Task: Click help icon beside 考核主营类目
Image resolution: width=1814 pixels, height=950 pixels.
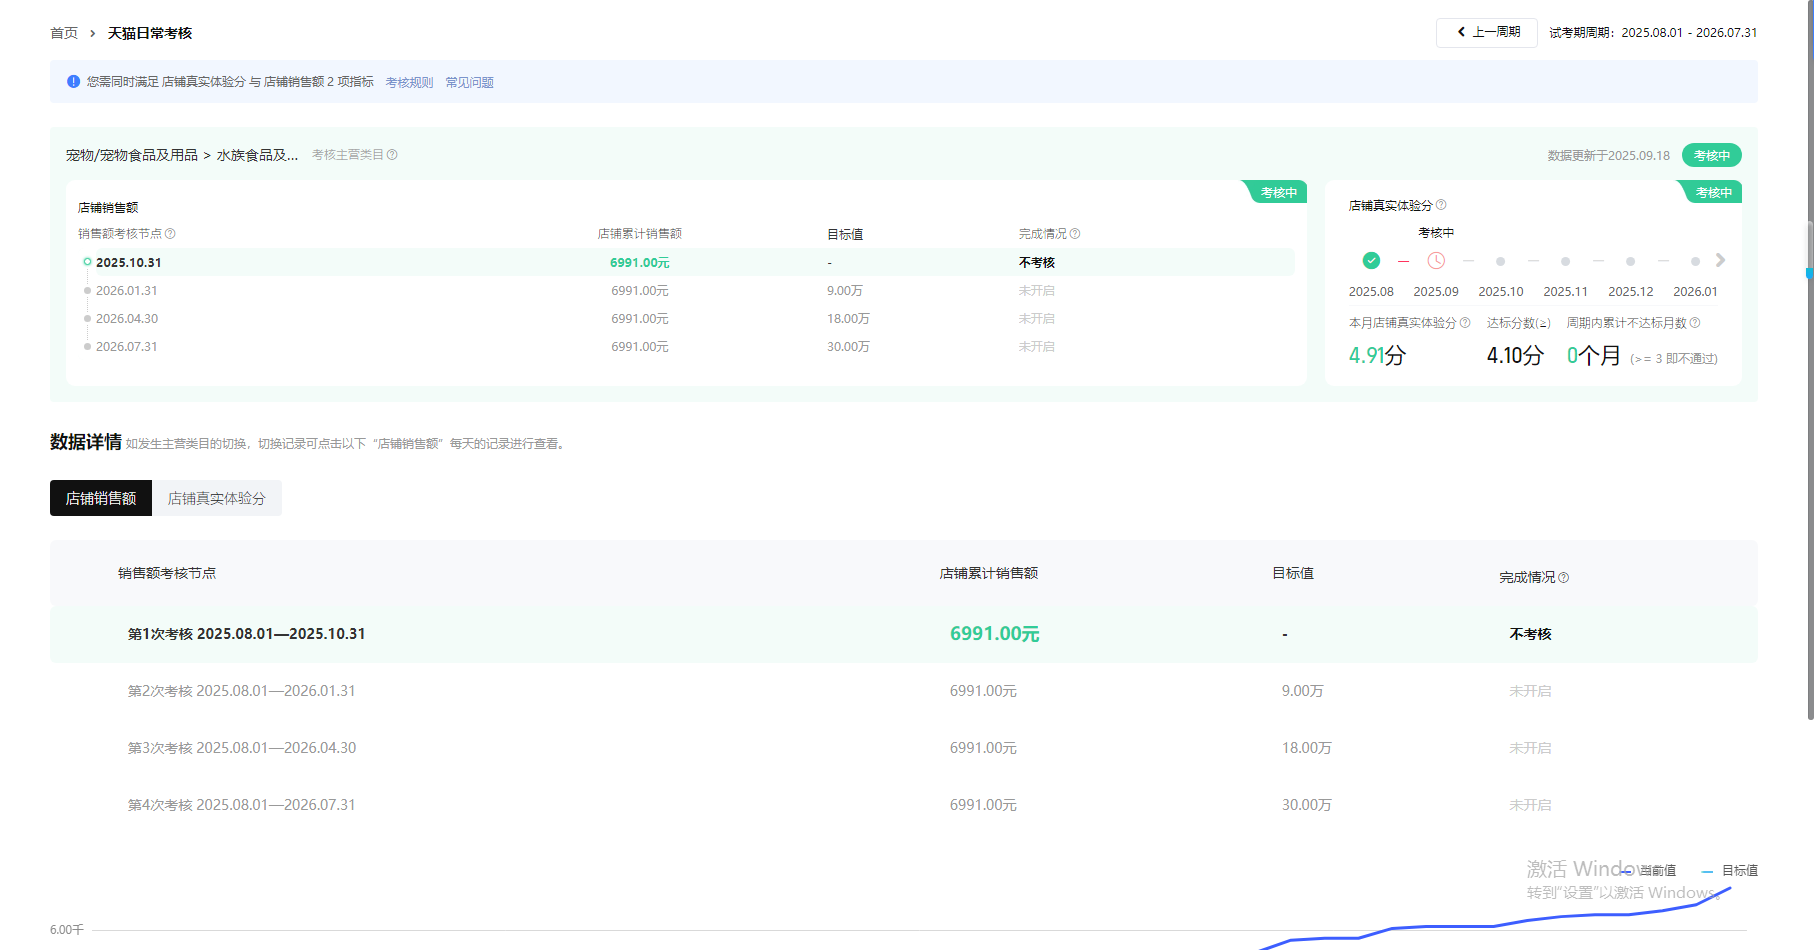Action: click(x=392, y=155)
